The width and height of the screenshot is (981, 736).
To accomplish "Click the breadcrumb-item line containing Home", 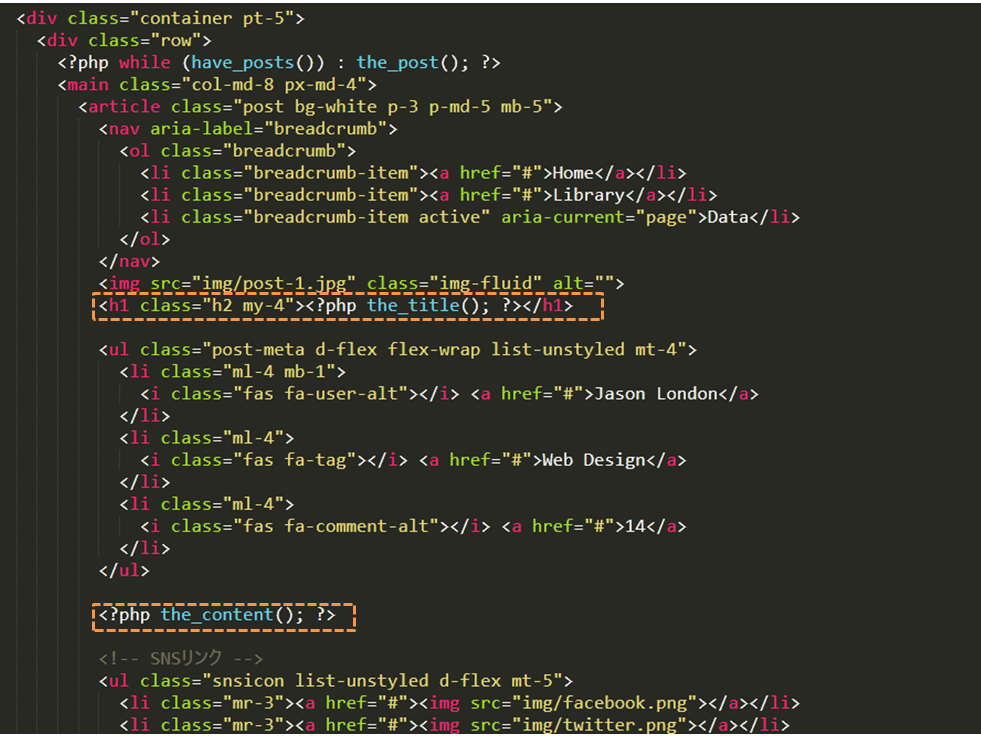I will (413, 173).
